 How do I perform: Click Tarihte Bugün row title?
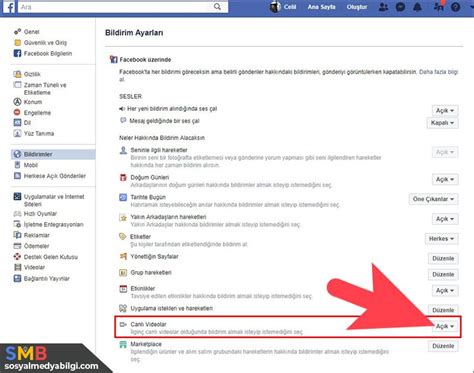[x=148, y=197]
